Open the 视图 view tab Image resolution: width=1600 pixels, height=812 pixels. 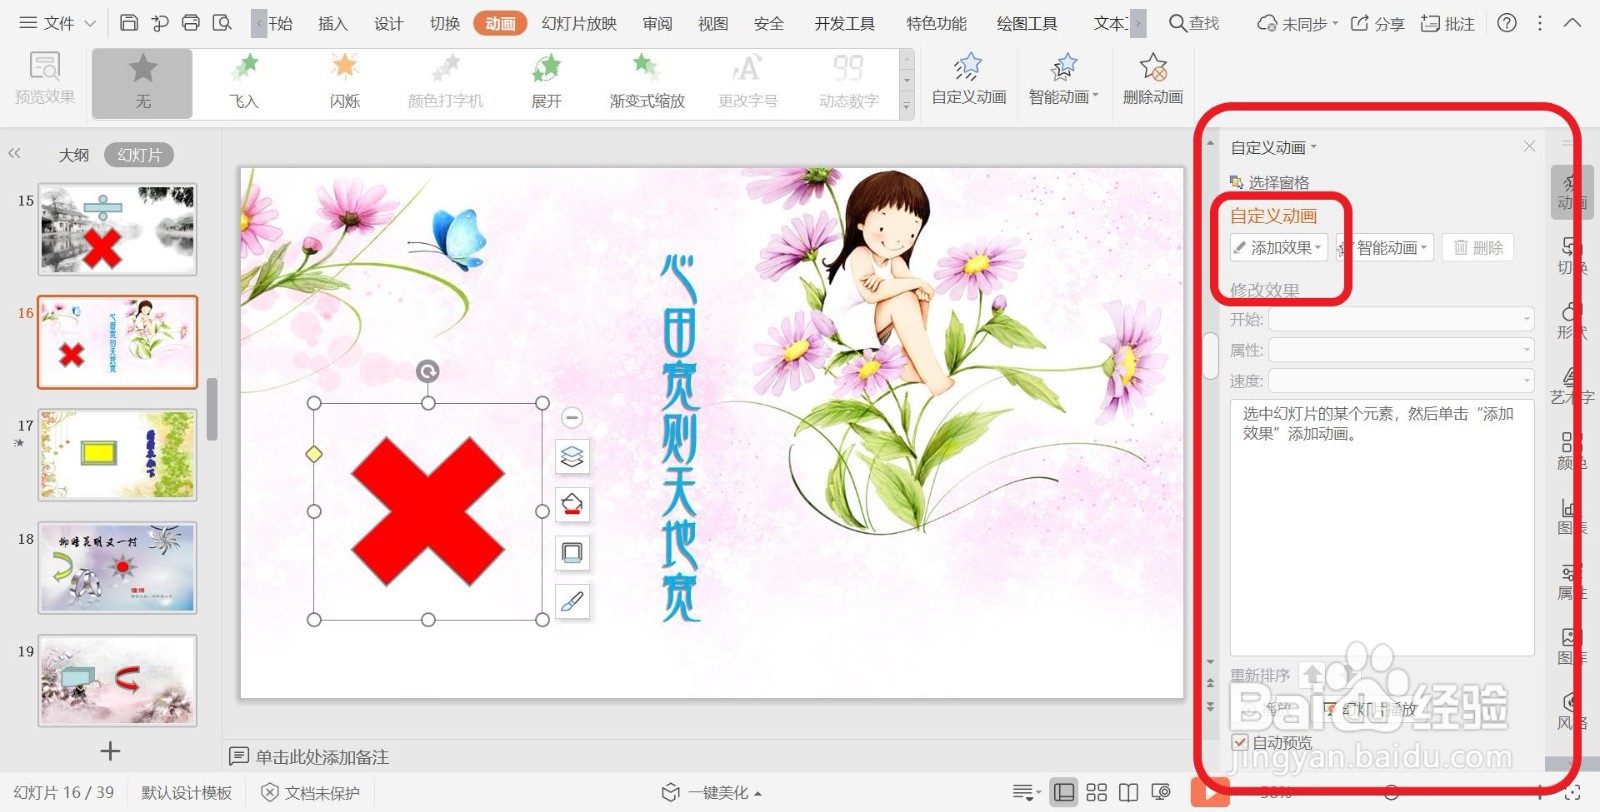tap(713, 23)
